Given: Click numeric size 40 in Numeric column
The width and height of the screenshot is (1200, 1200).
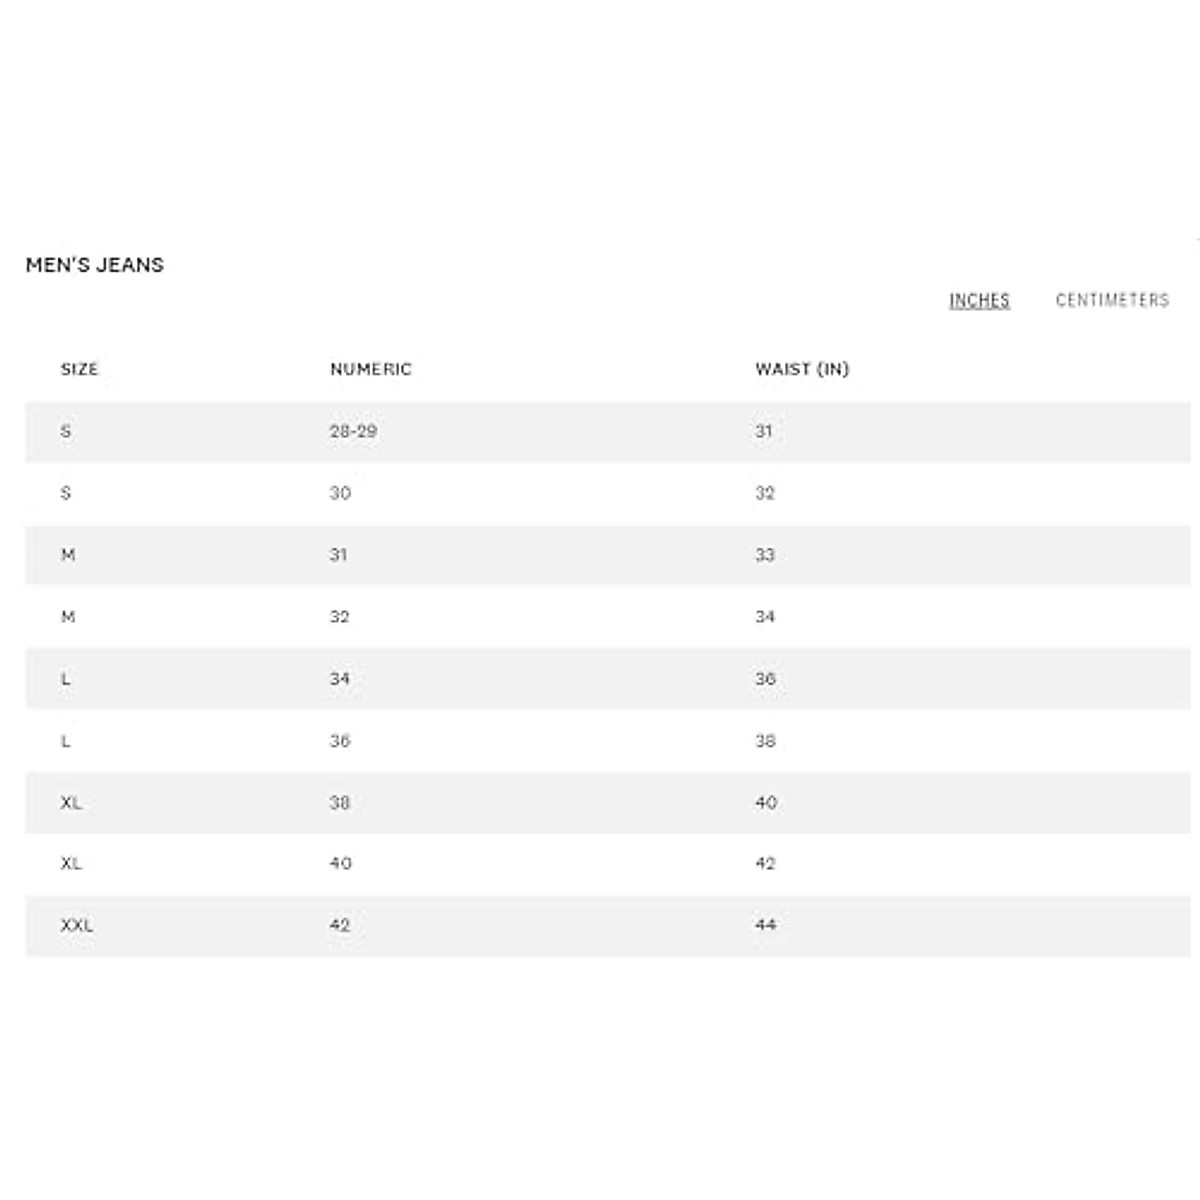Looking at the screenshot, I should point(340,863).
